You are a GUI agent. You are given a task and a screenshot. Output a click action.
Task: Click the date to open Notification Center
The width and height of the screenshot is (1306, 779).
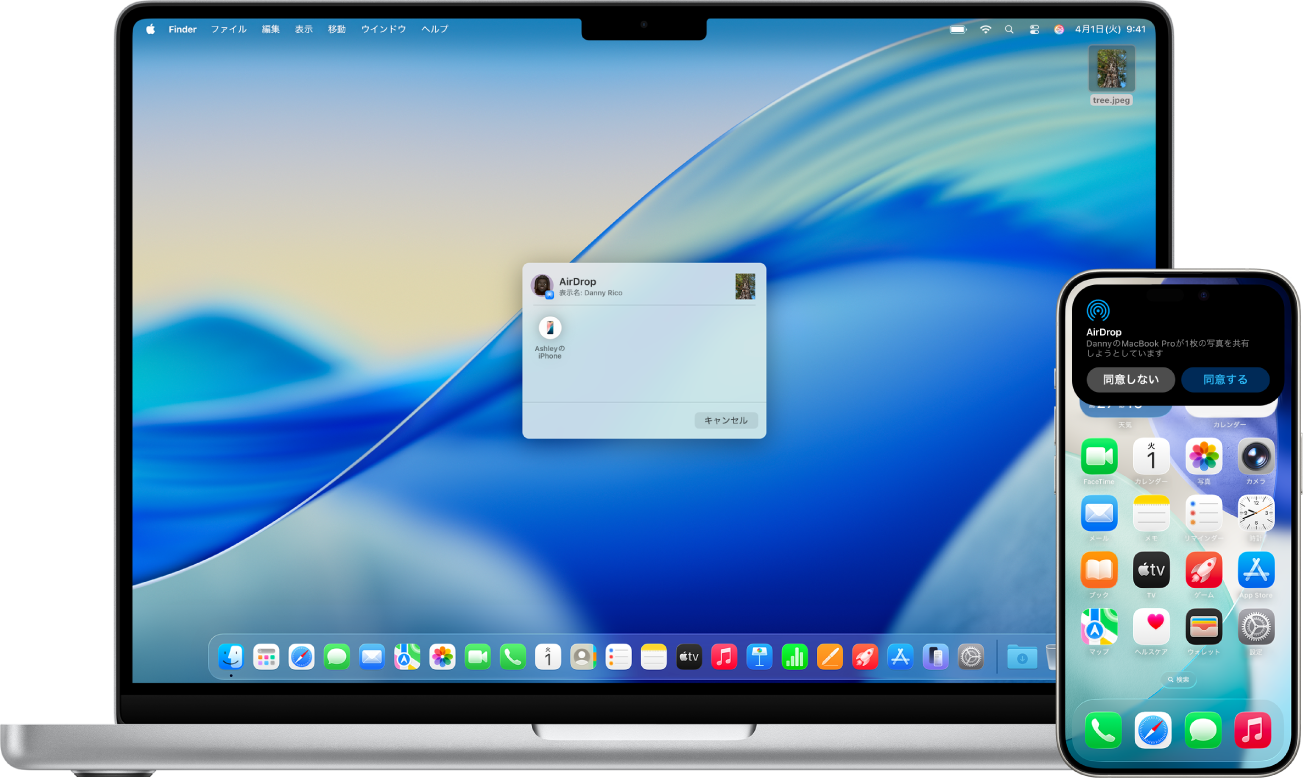(x=1096, y=29)
